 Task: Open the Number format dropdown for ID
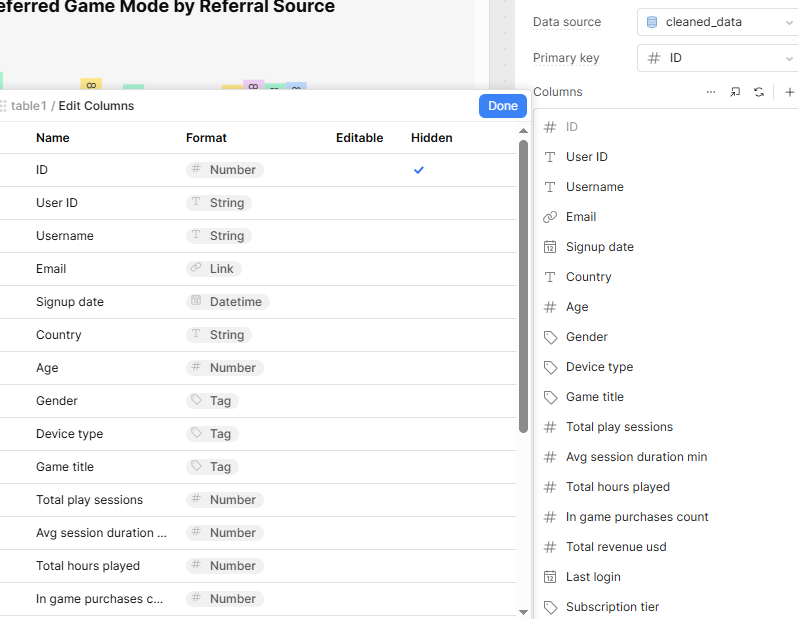[x=224, y=170]
